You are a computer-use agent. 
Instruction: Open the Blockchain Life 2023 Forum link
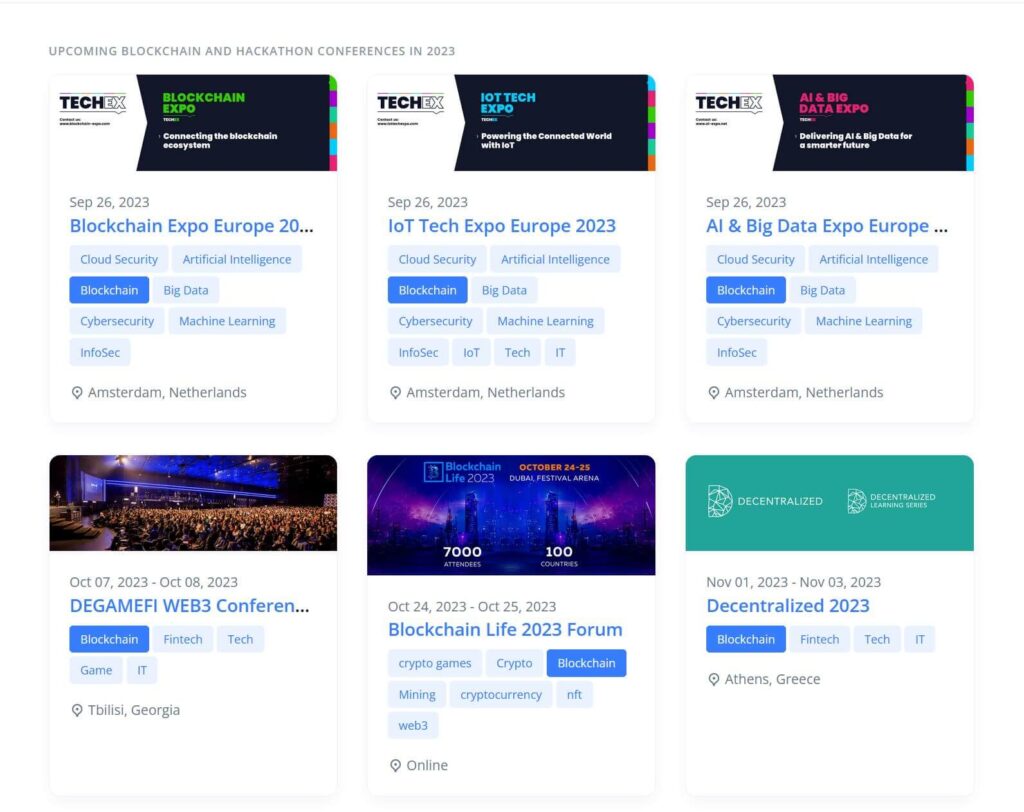[505, 630]
